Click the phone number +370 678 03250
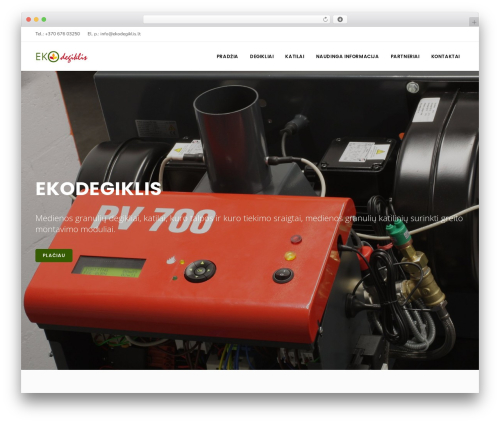Viewport: 500px width, 423px height. point(62,34)
